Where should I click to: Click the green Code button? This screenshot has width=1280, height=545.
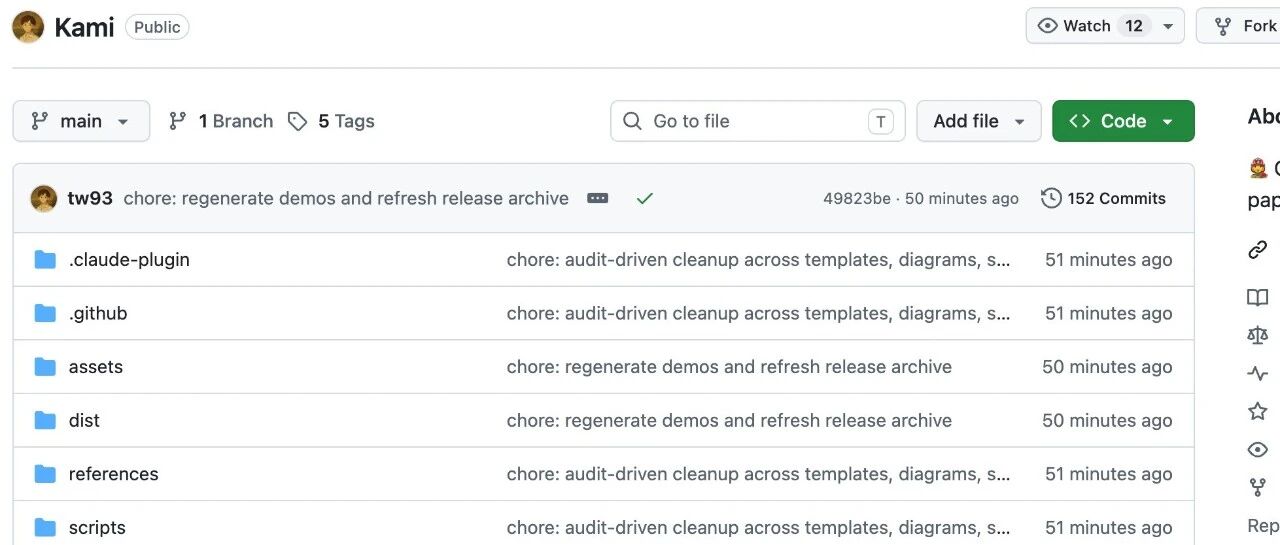(1123, 121)
